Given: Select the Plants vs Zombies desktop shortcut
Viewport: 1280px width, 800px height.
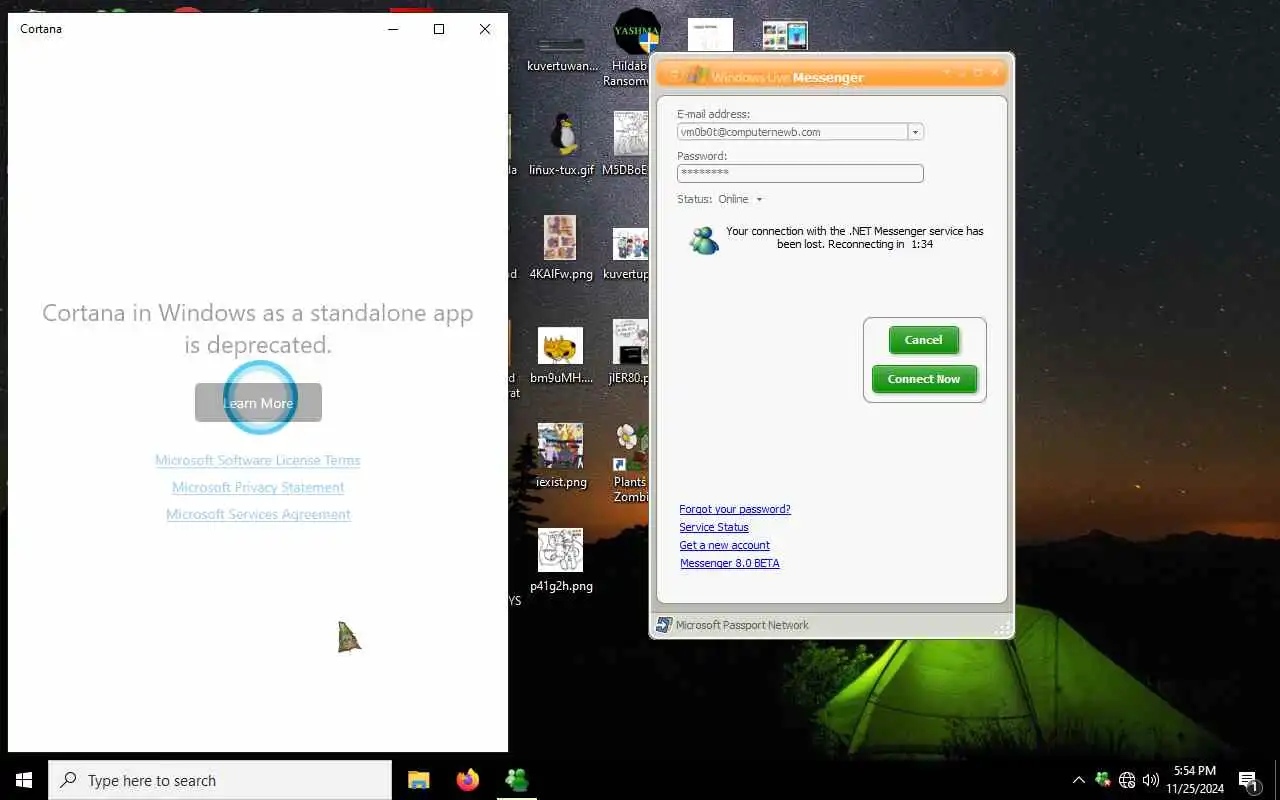Looking at the screenshot, I should pos(630,463).
